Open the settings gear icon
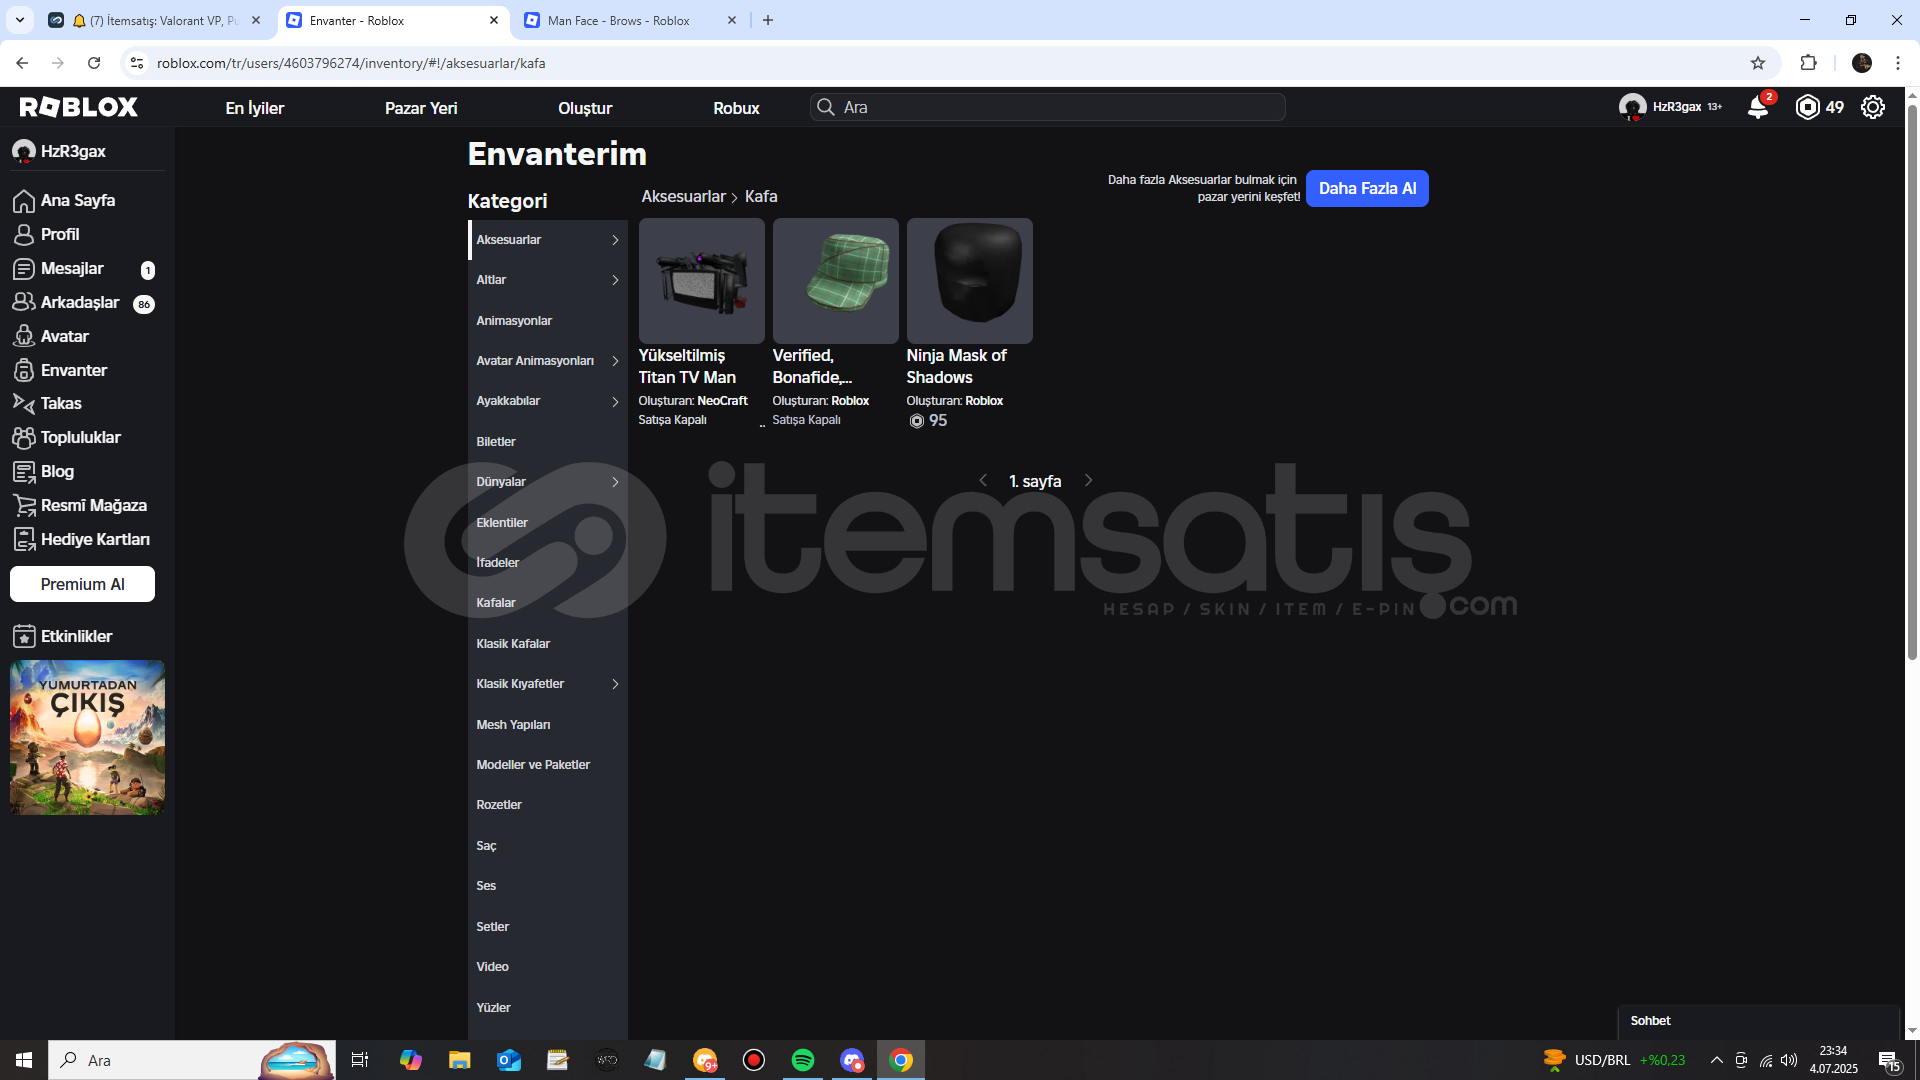This screenshot has height=1080, width=1920. [x=1873, y=107]
